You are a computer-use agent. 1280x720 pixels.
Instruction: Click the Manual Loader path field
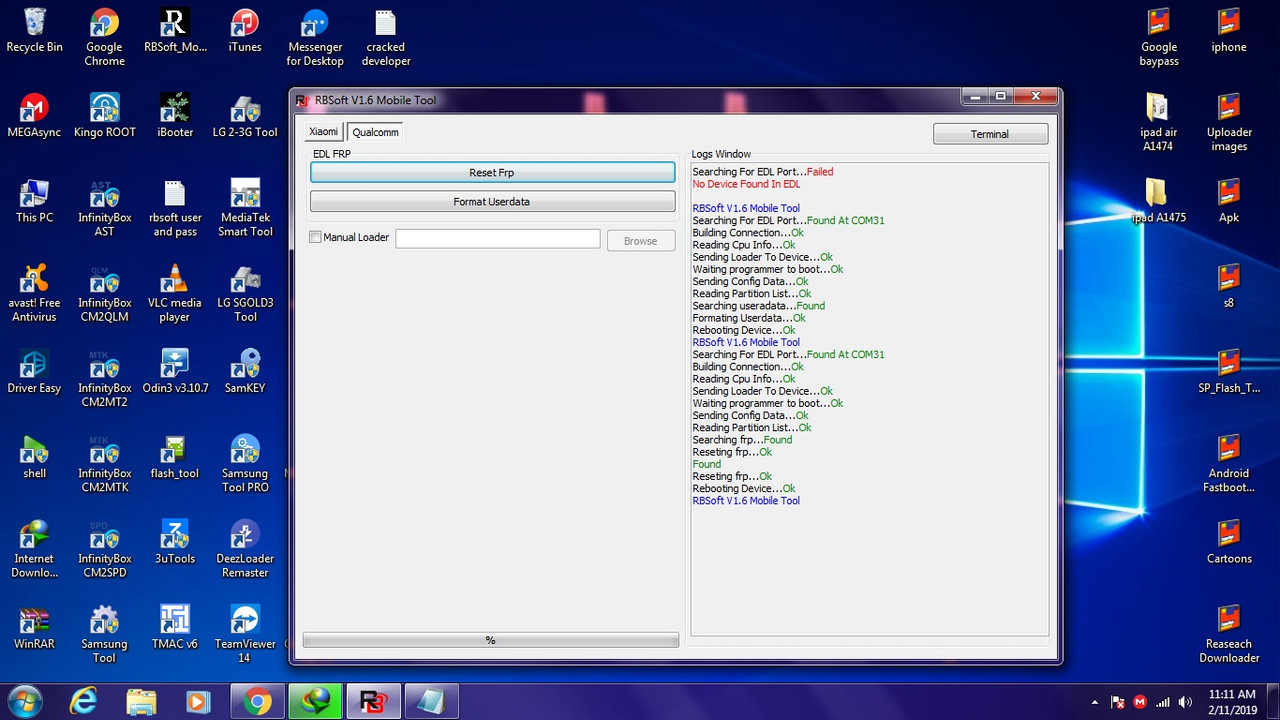tap(498, 239)
